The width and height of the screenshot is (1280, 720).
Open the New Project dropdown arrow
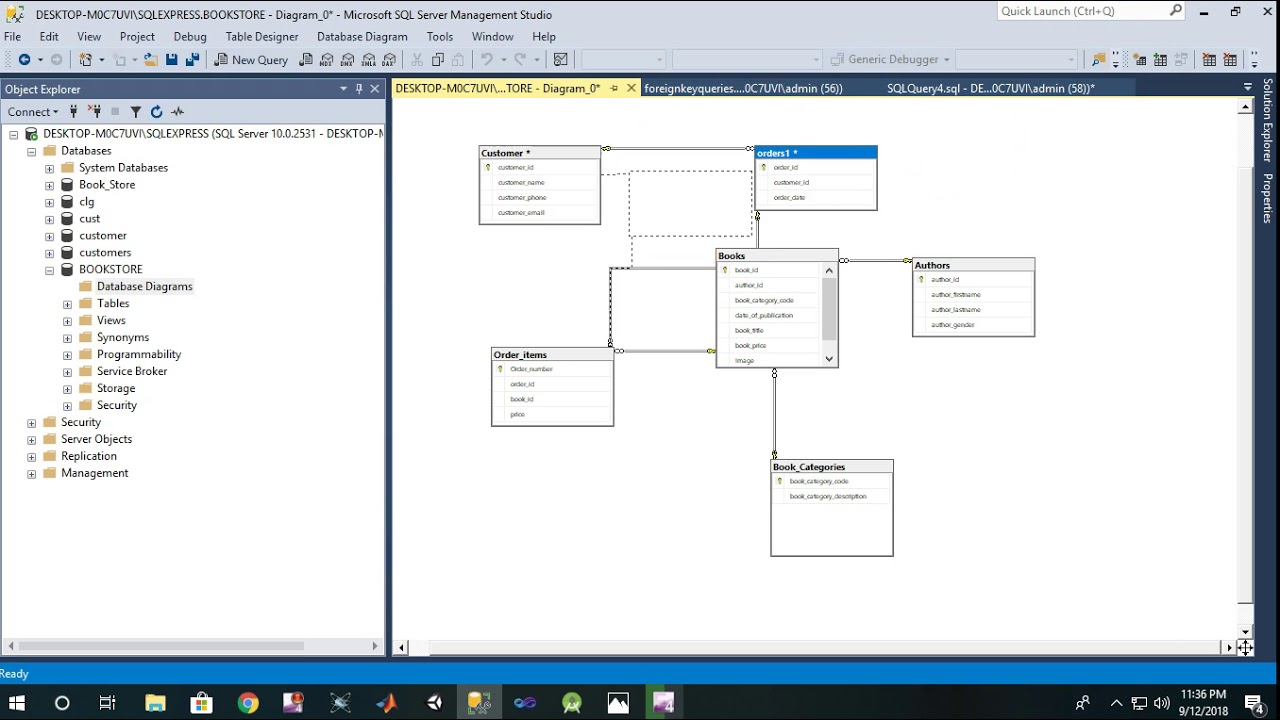101,60
